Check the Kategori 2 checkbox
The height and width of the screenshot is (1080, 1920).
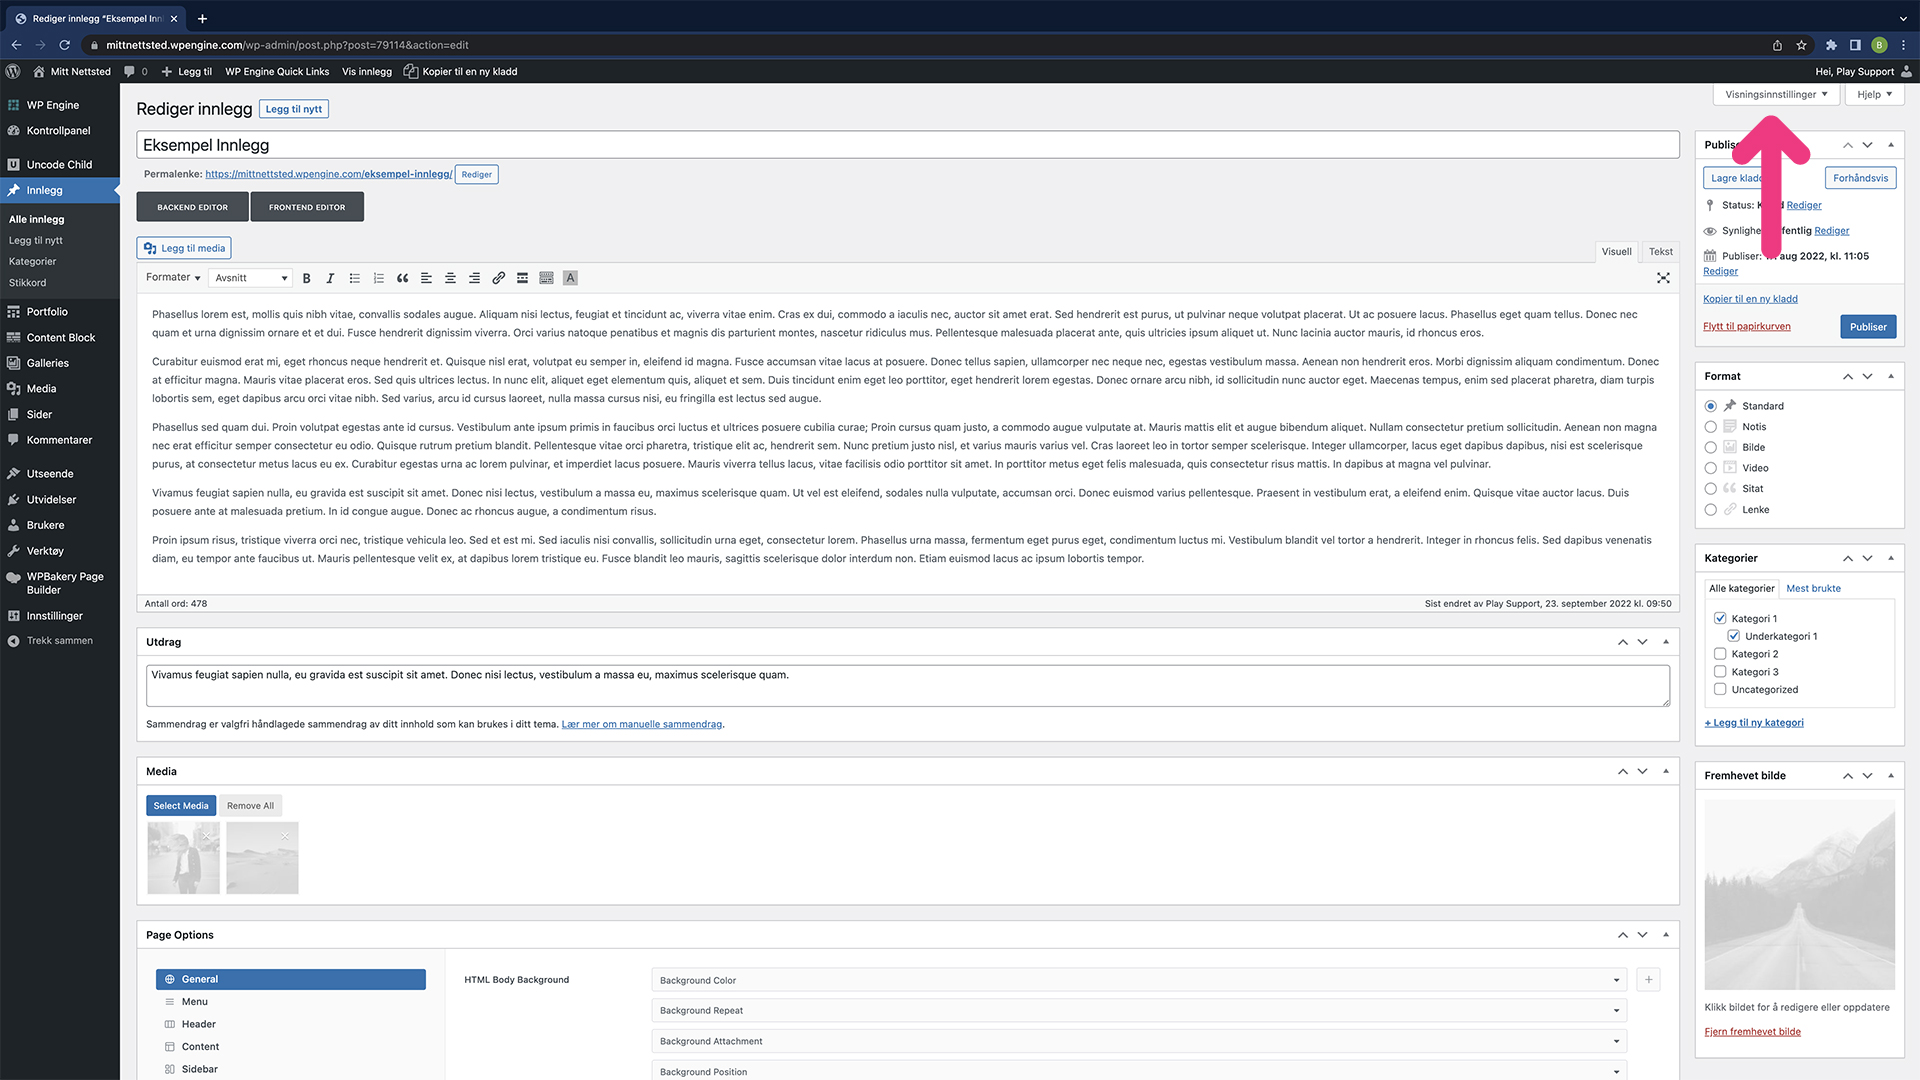(x=1720, y=654)
